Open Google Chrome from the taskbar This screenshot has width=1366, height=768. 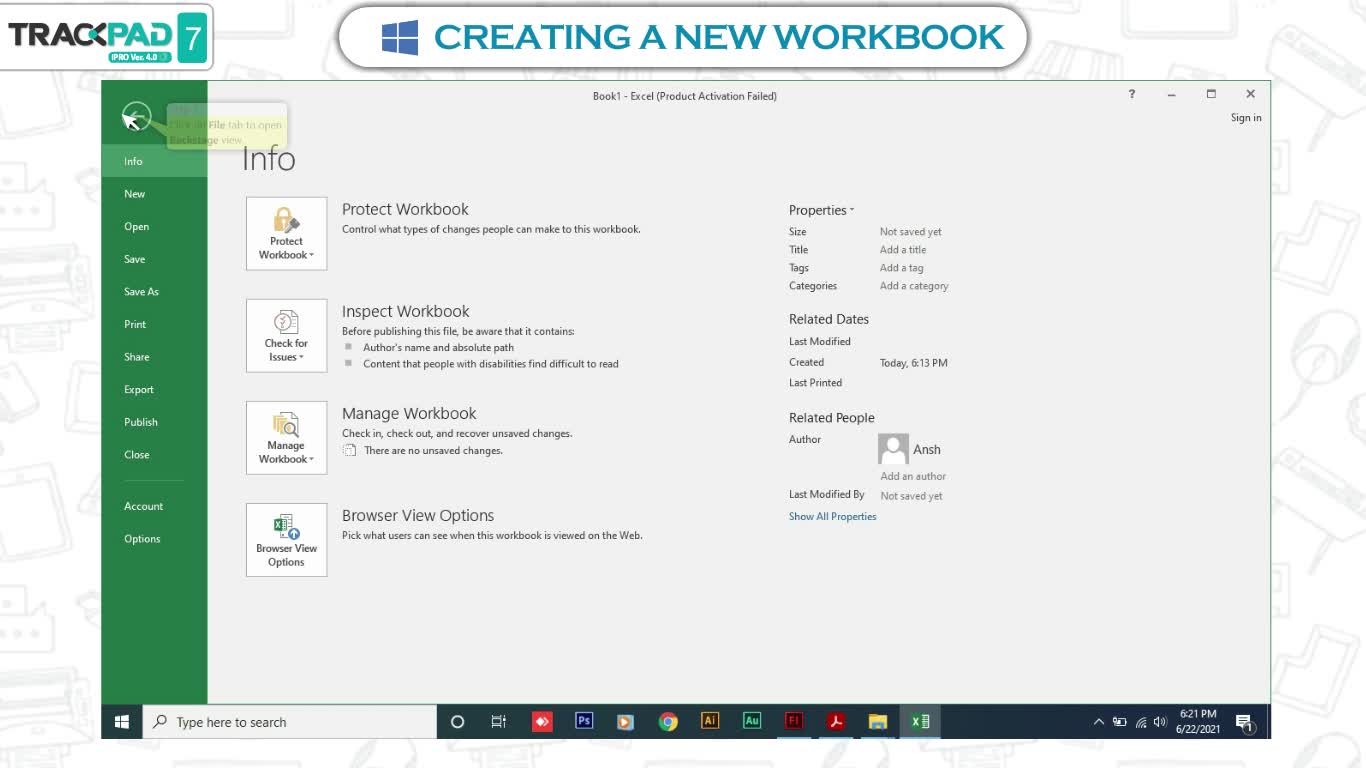pos(668,721)
